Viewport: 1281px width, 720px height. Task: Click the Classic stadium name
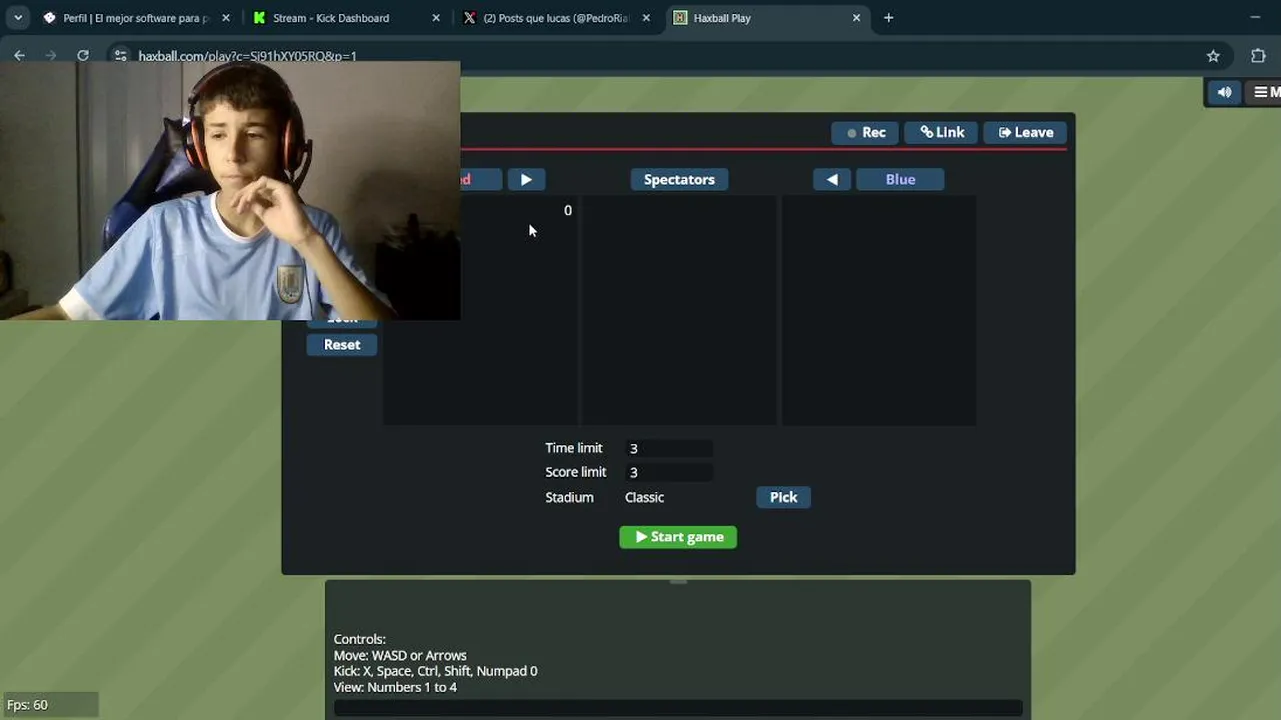[644, 497]
